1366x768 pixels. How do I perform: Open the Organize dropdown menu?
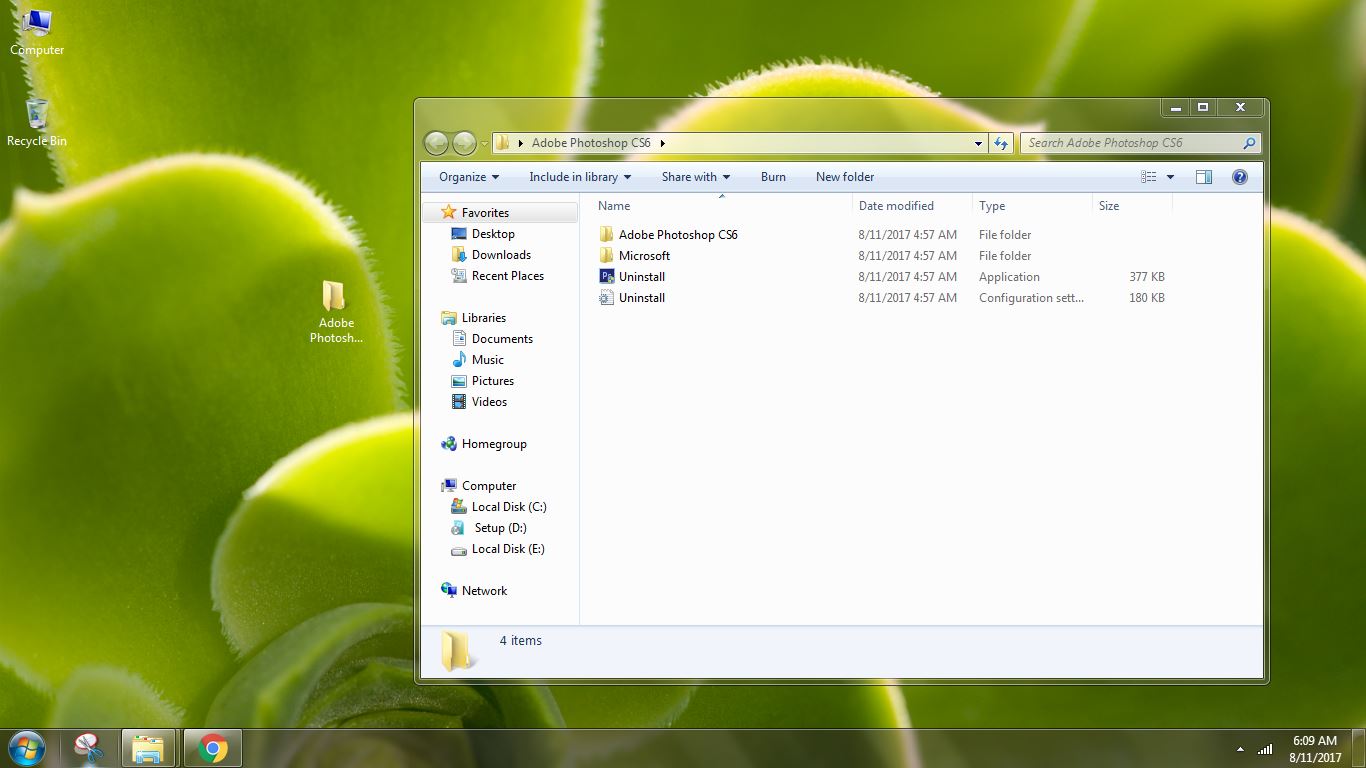click(x=469, y=177)
